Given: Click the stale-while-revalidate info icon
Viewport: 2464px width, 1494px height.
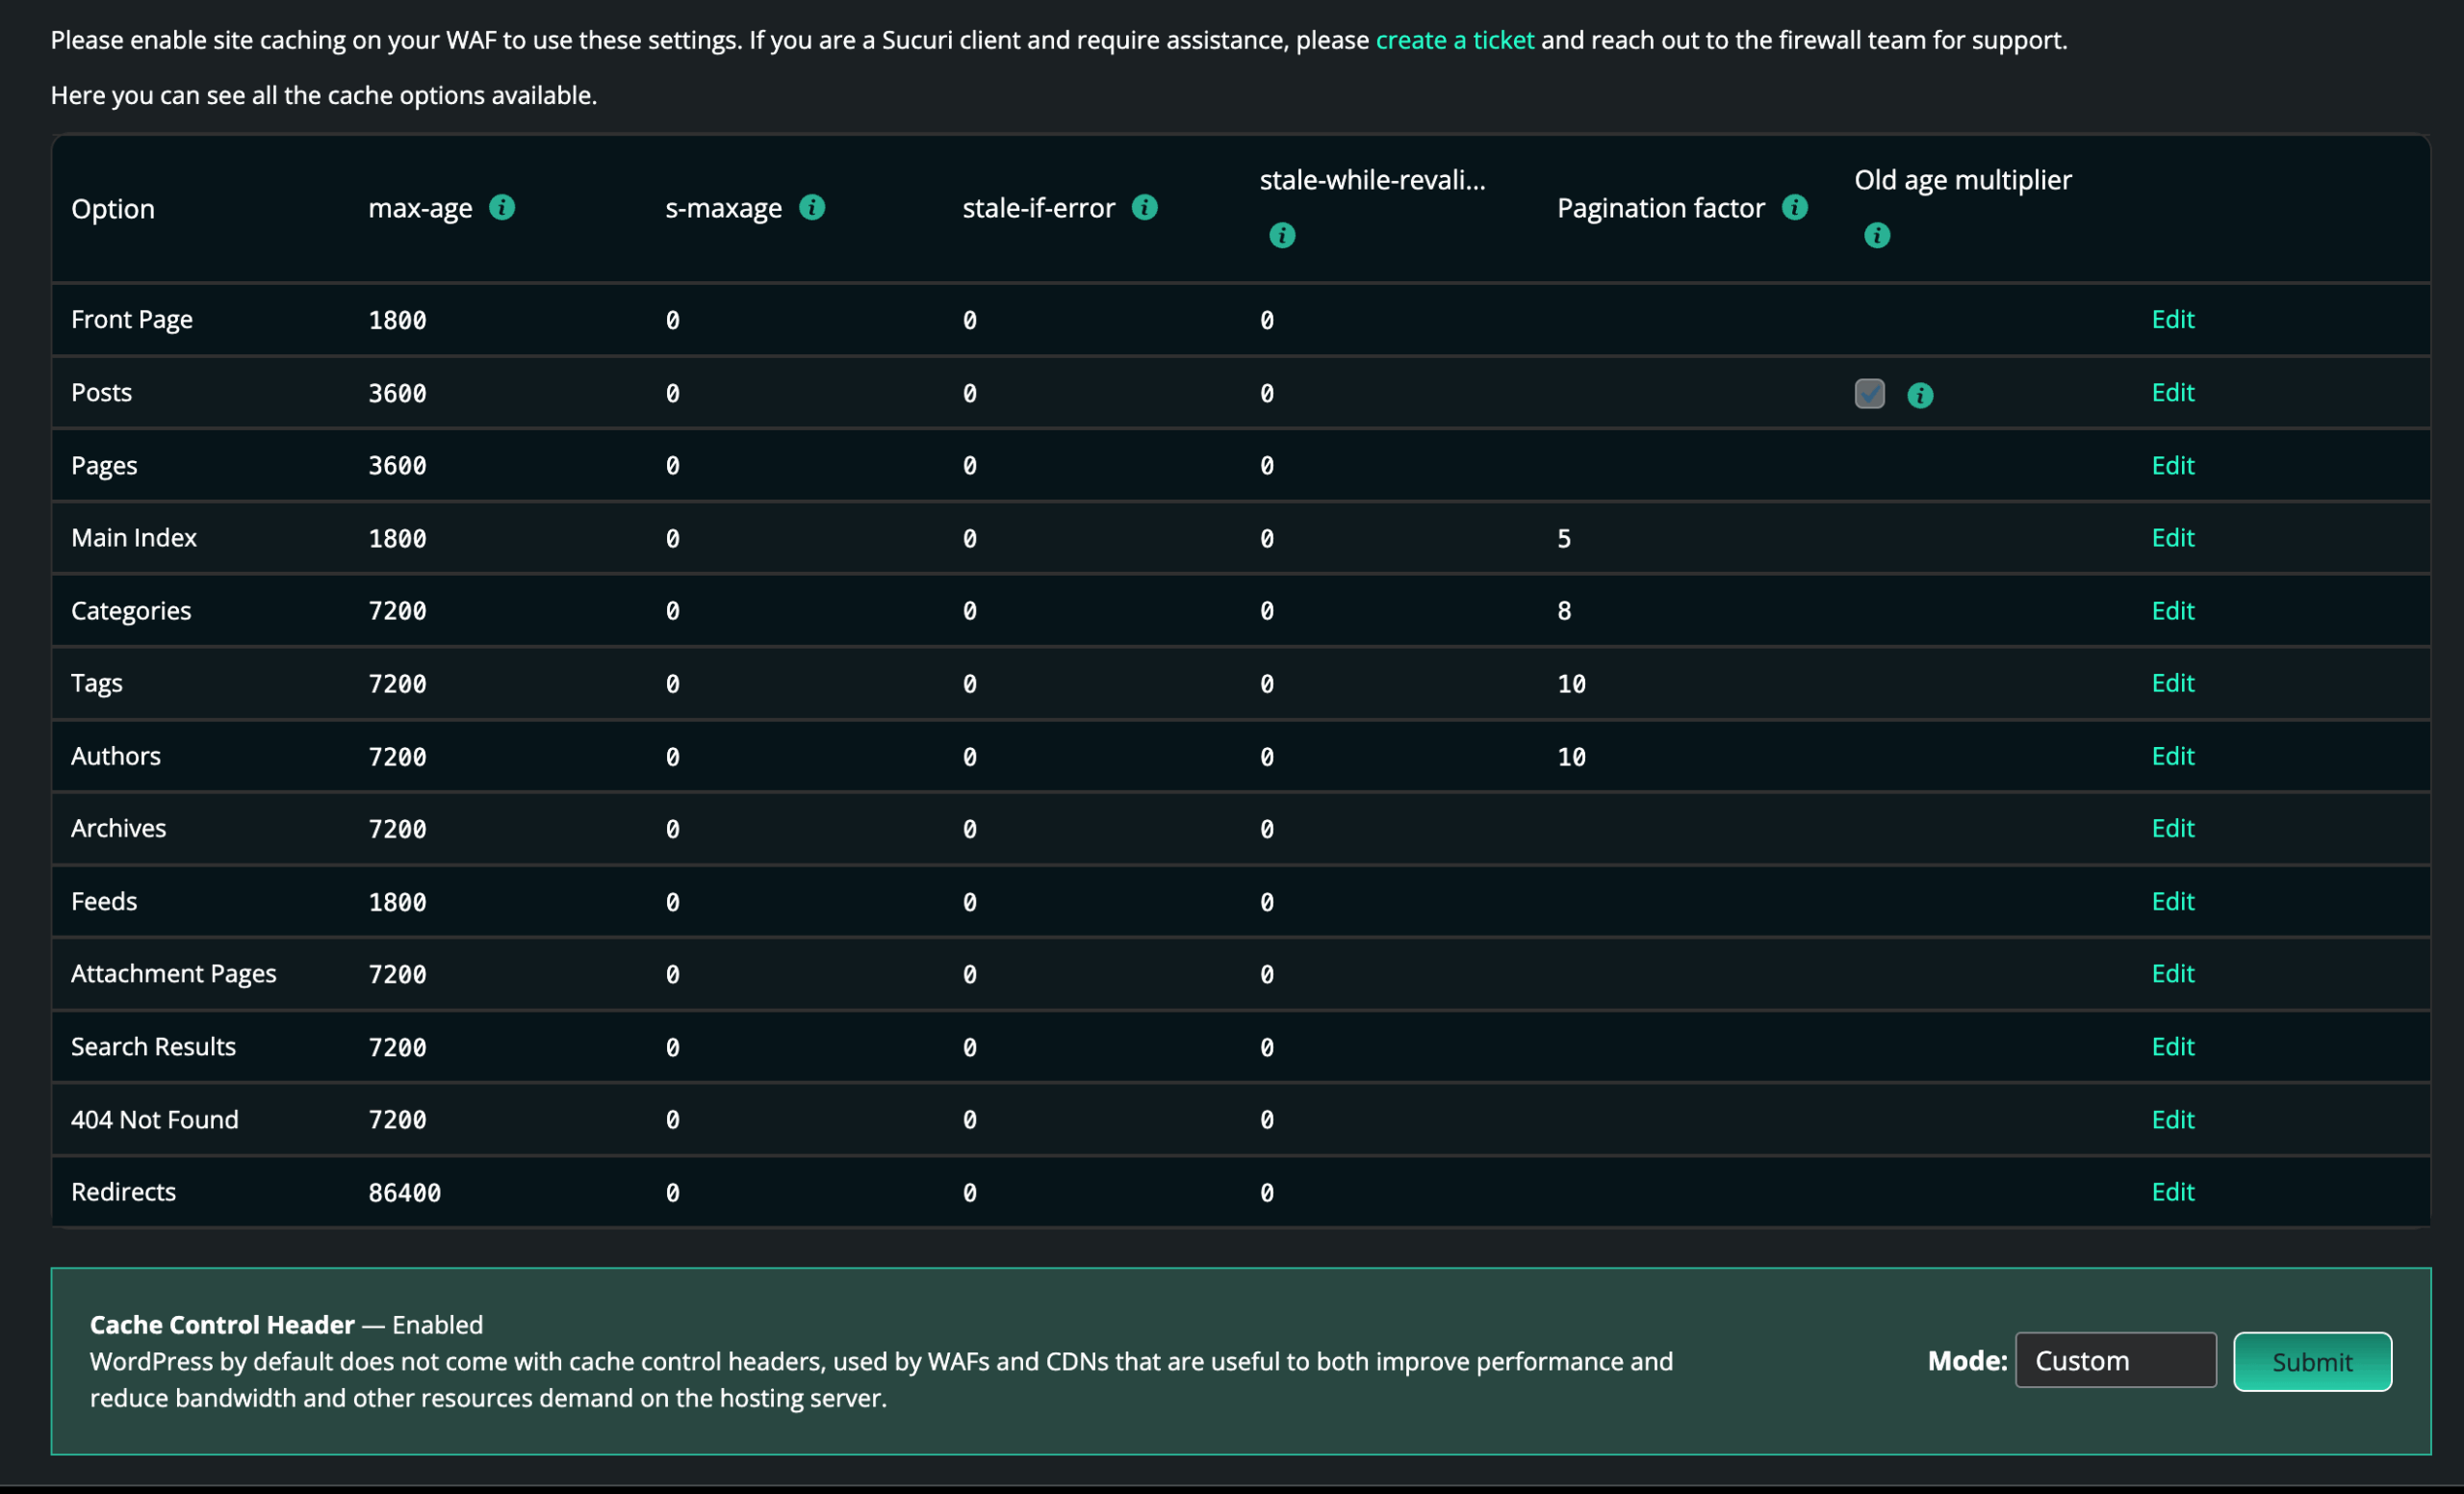Looking at the screenshot, I should tap(1282, 235).
